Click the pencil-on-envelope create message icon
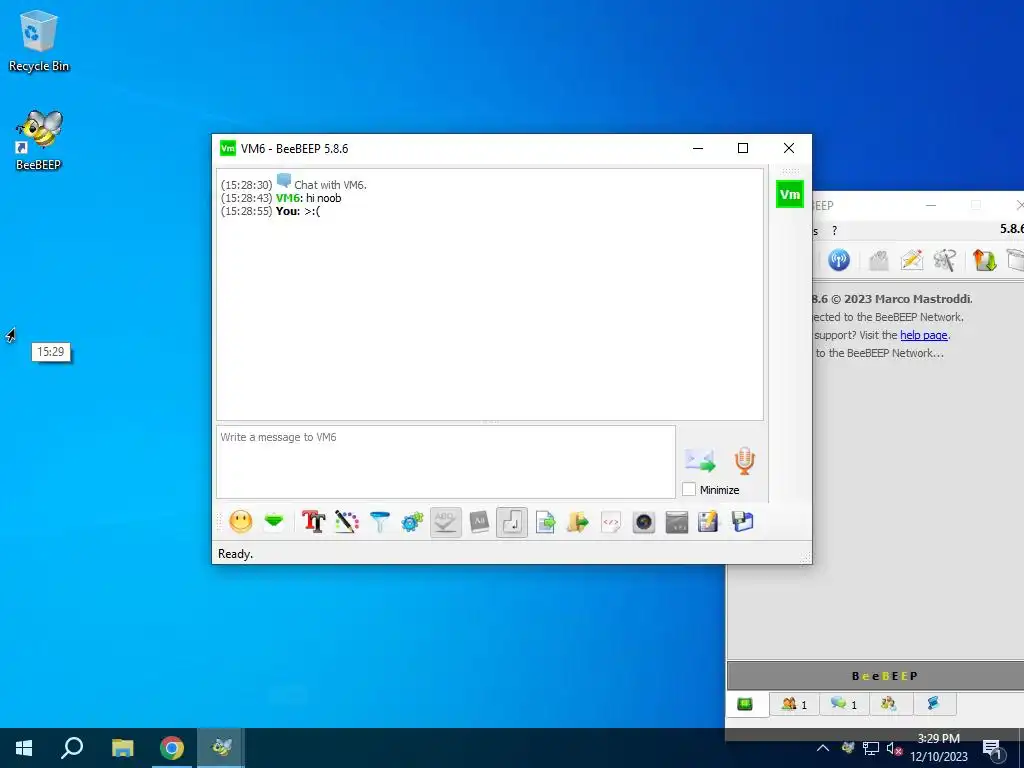 [x=911, y=260]
